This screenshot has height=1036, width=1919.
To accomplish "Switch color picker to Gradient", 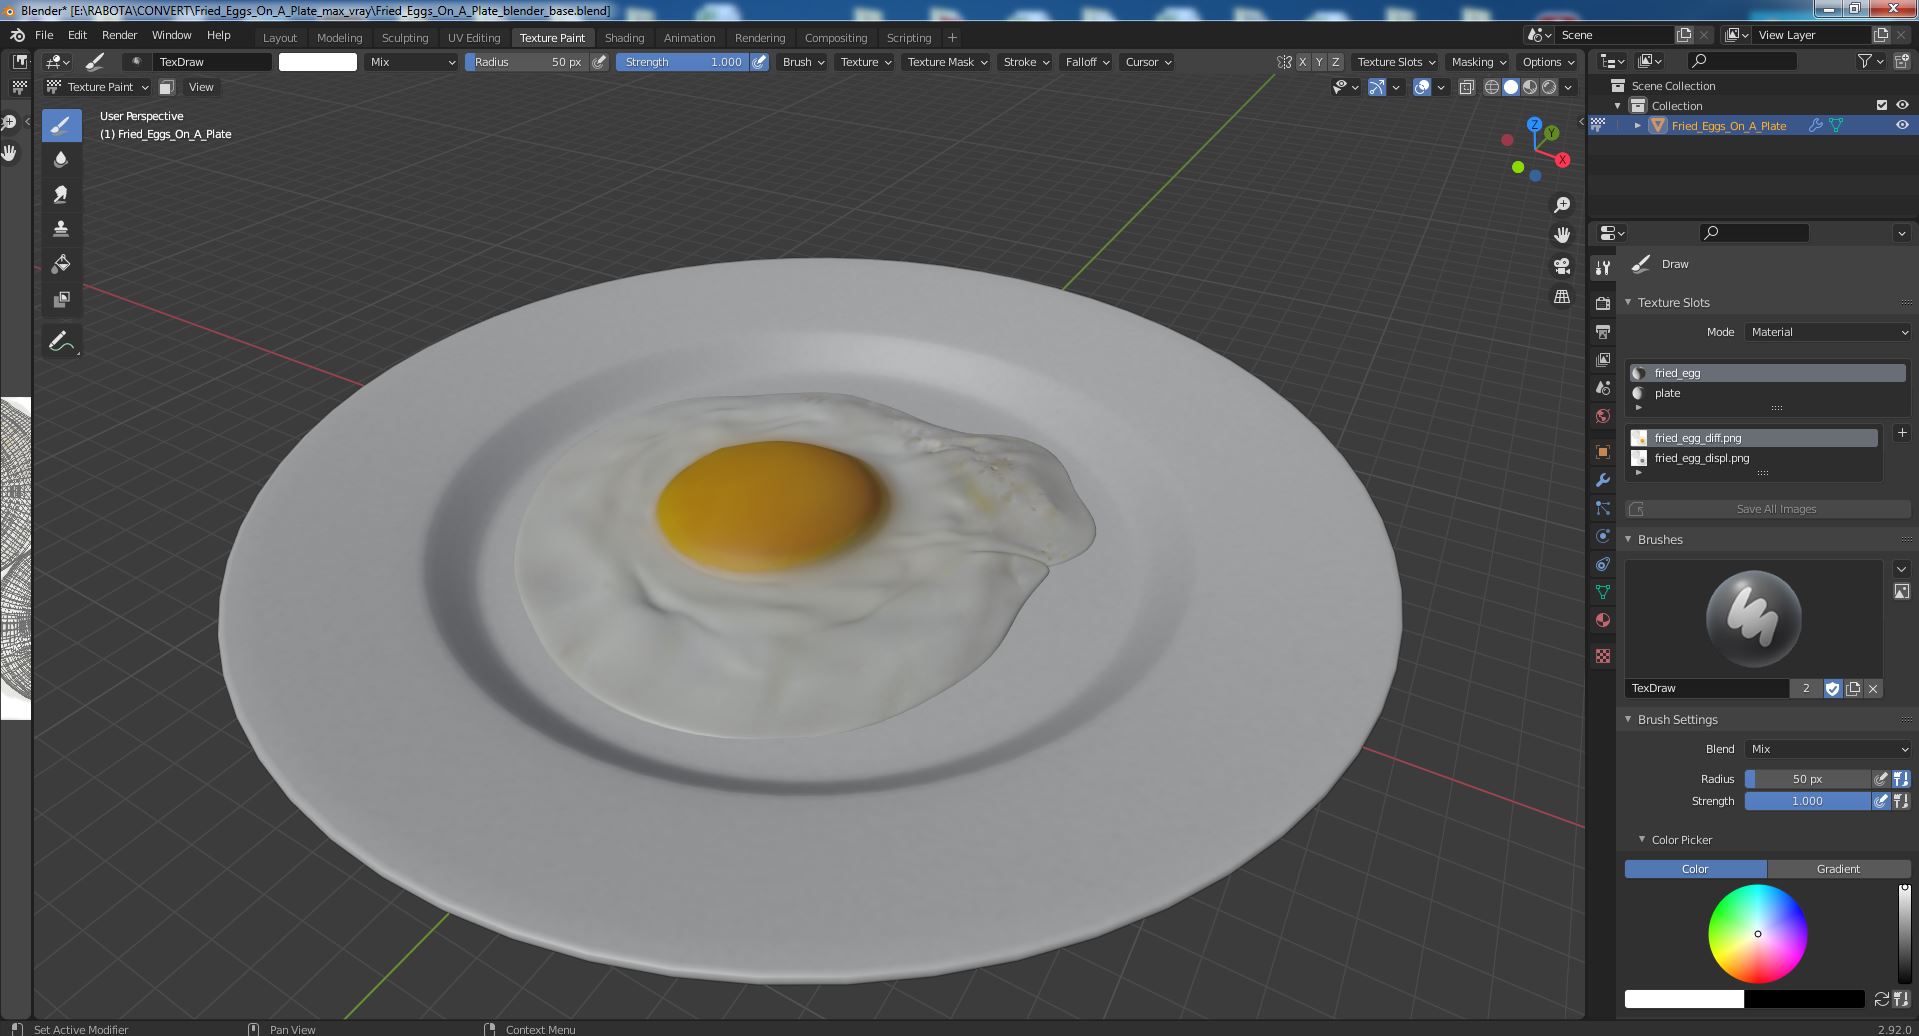I will coord(1838,869).
